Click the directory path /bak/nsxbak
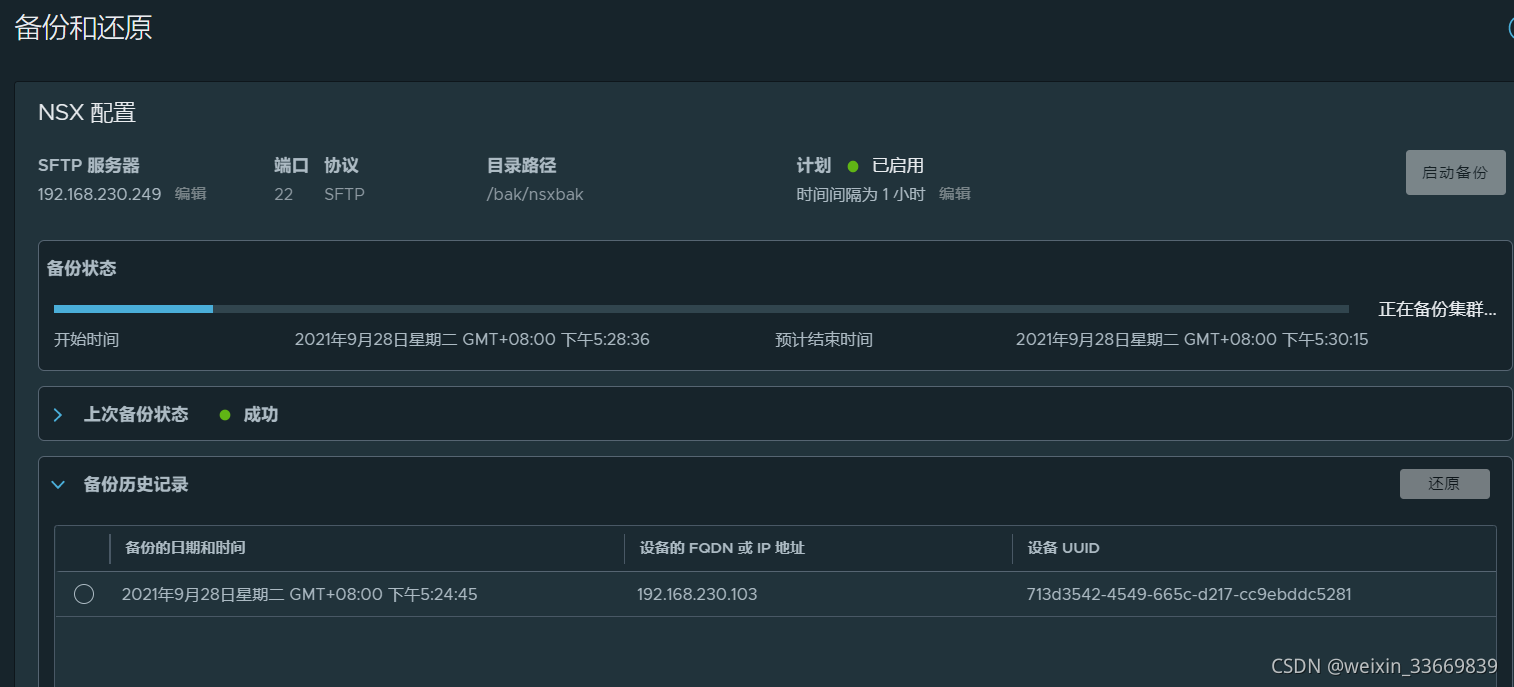The width and height of the screenshot is (1514, 687). point(535,194)
